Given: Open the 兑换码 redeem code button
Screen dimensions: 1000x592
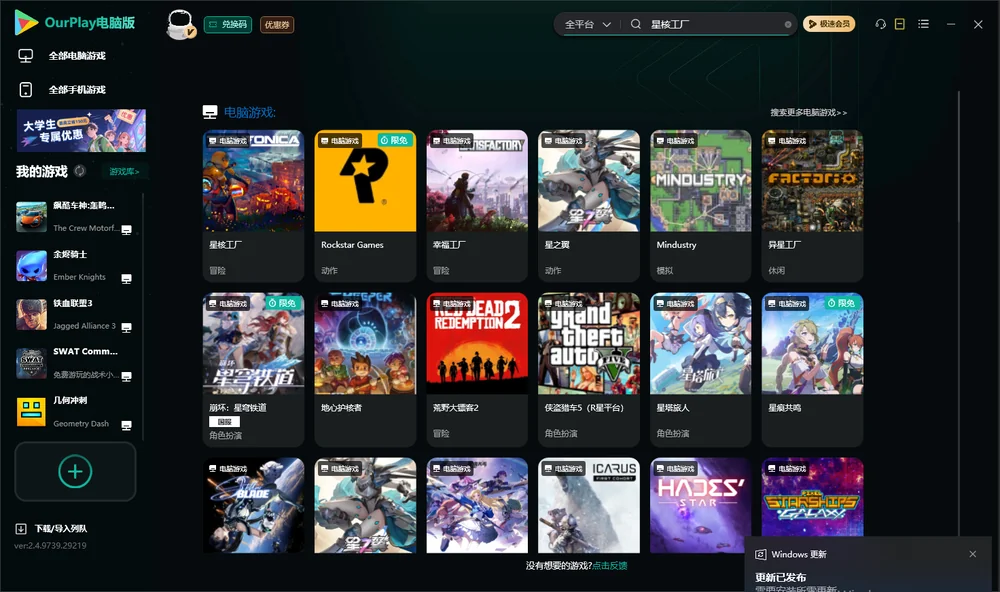Looking at the screenshot, I should point(228,24).
